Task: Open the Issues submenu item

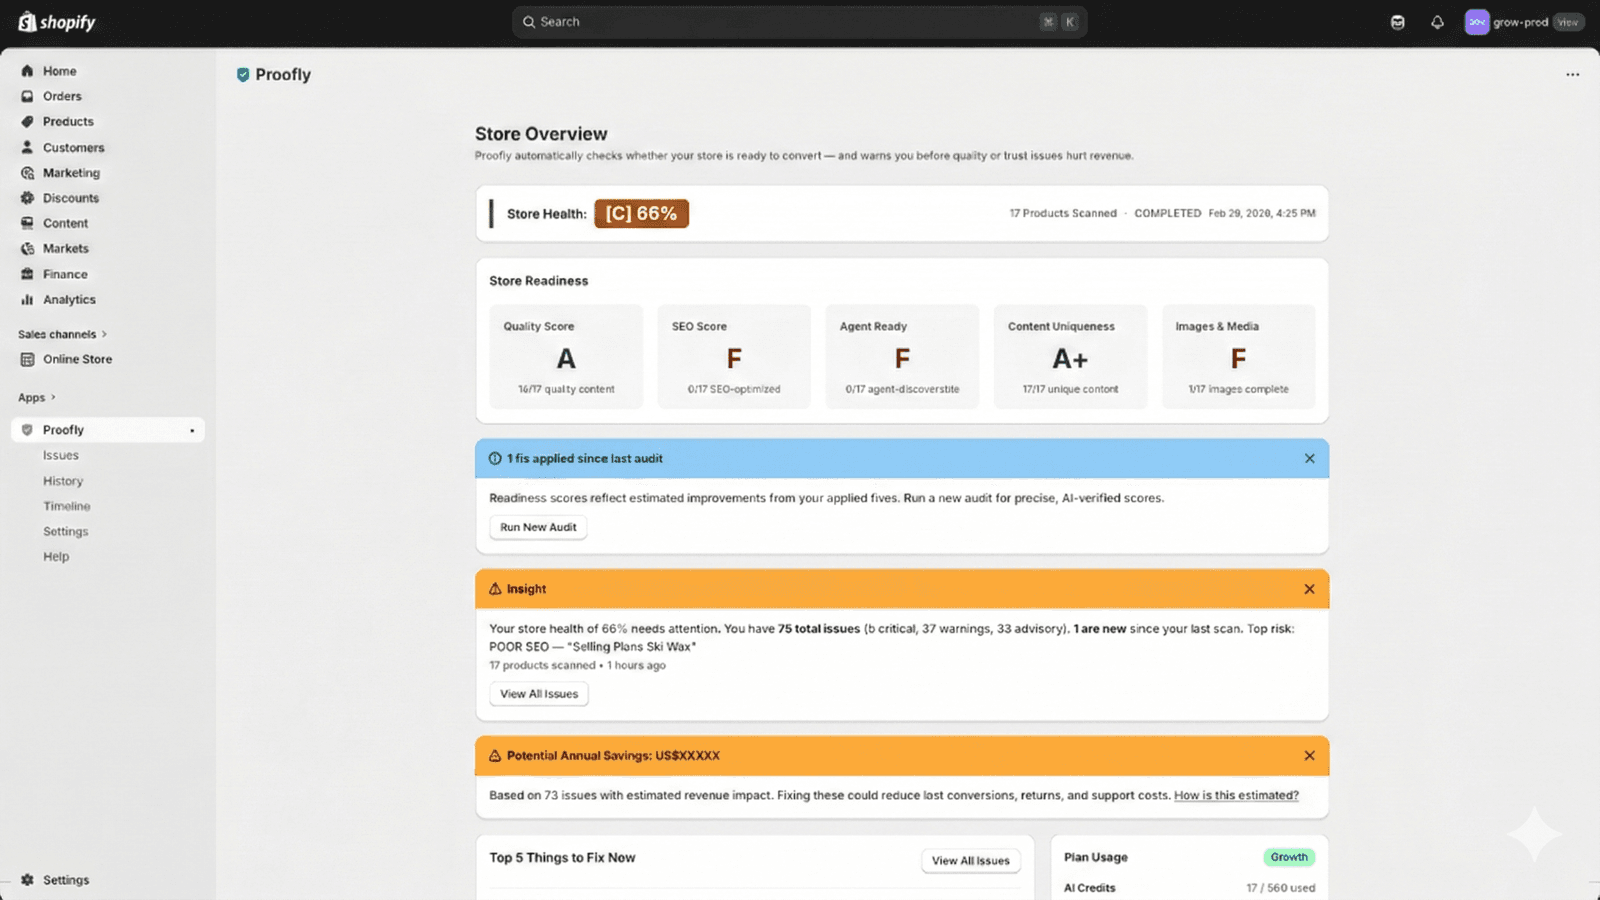Action: pyautogui.click(x=61, y=455)
